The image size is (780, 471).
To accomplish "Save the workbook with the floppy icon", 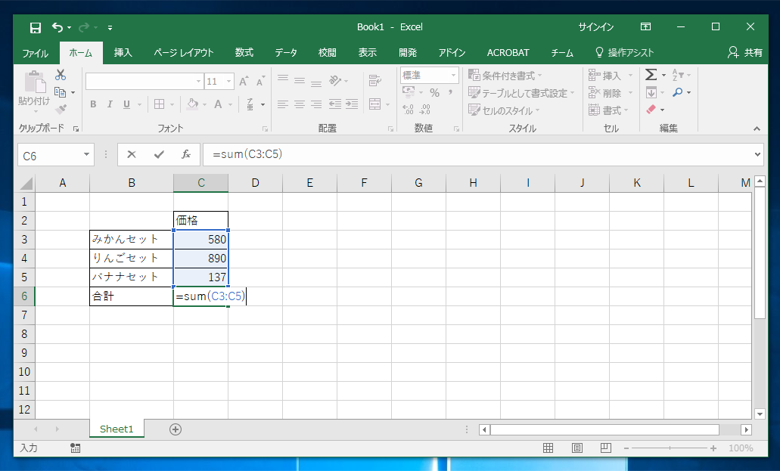I will [x=35, y=27].
